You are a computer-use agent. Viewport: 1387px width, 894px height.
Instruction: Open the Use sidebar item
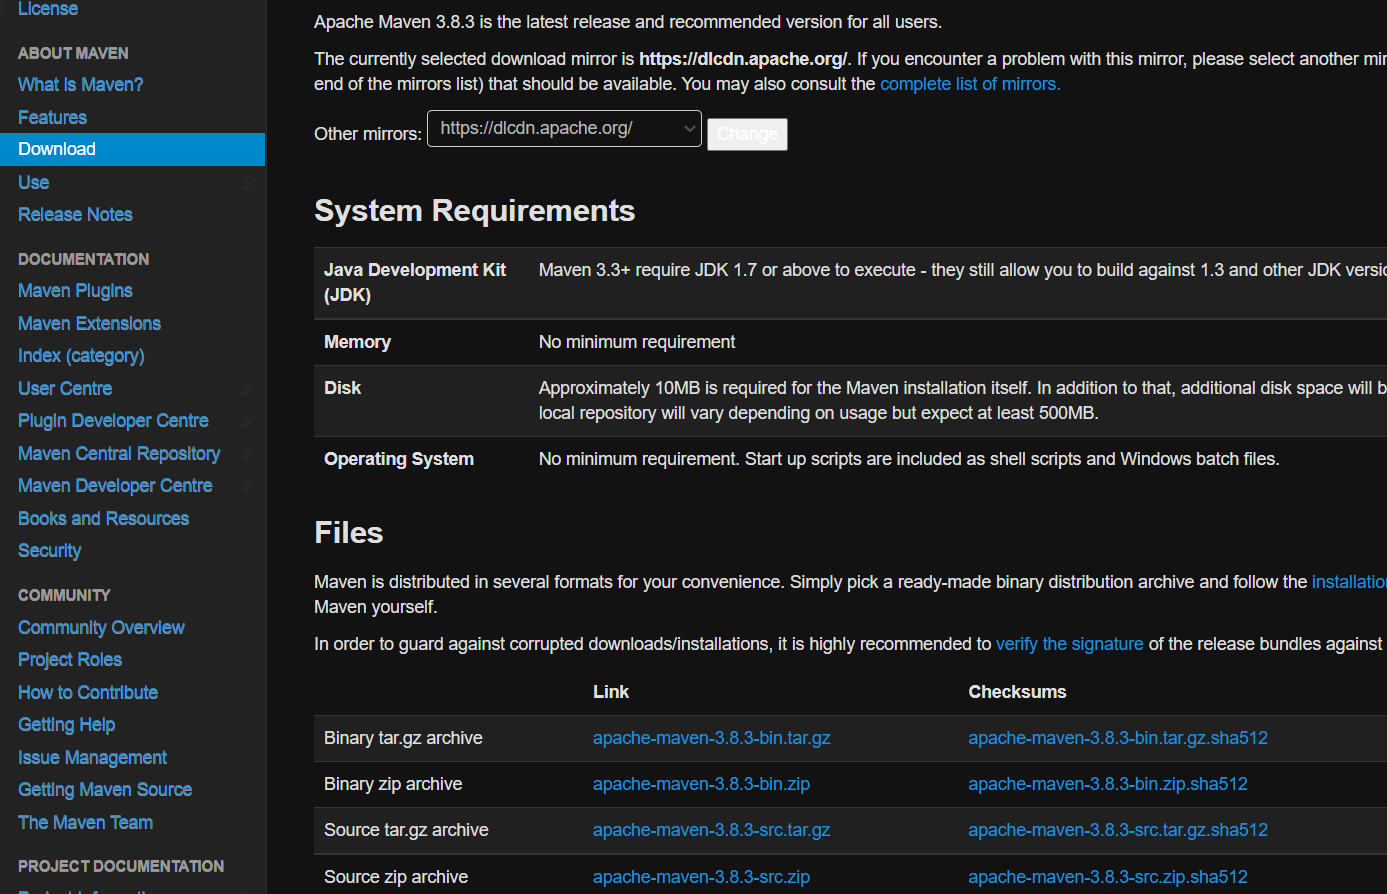point(33,182)
